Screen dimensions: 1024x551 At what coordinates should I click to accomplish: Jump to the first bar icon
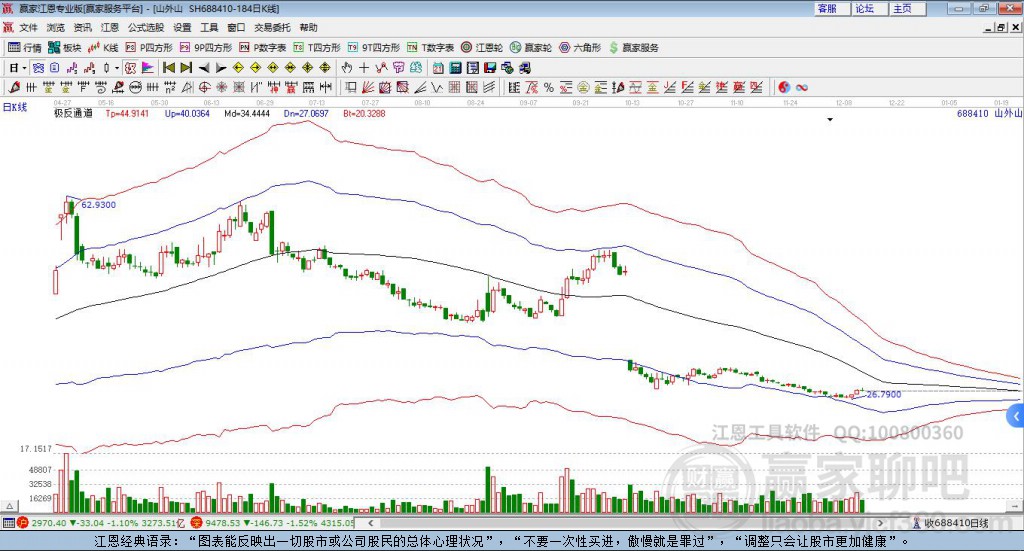[168, 68]
